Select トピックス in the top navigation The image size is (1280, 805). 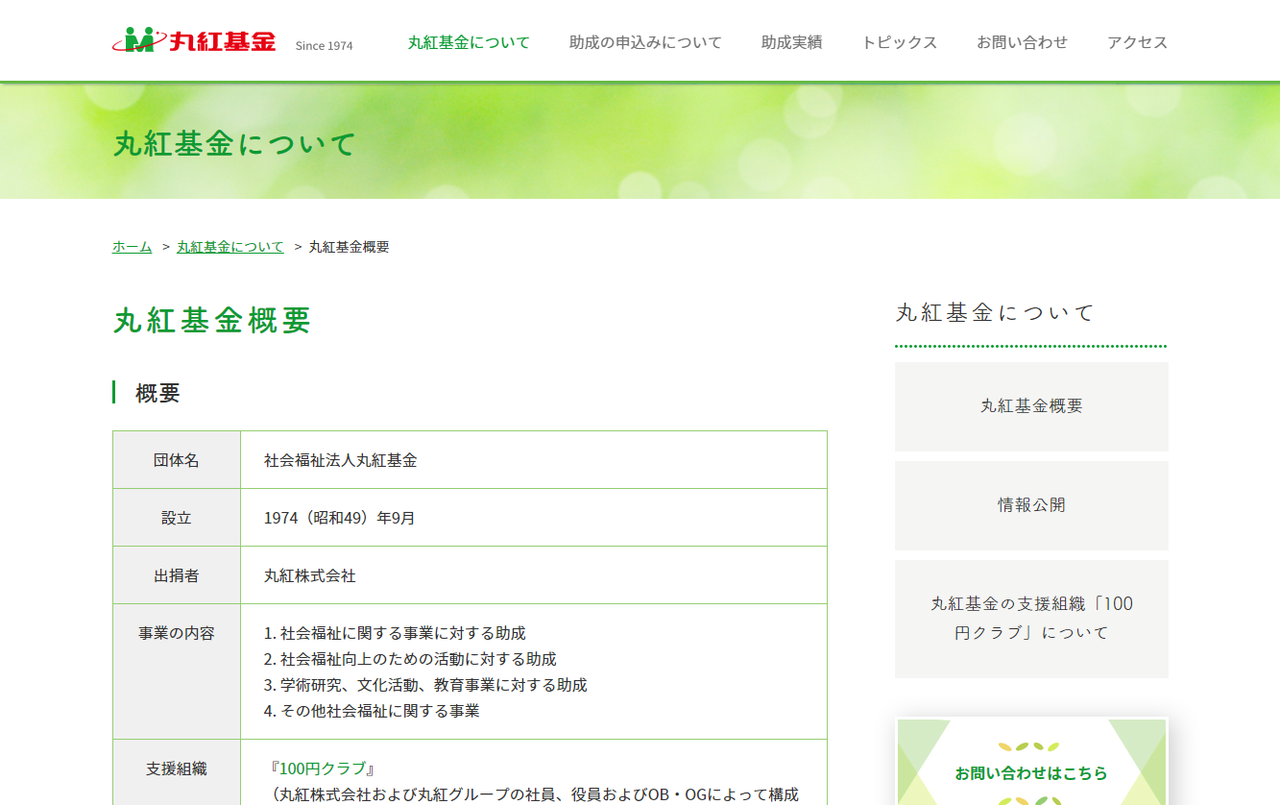point(899,42)
